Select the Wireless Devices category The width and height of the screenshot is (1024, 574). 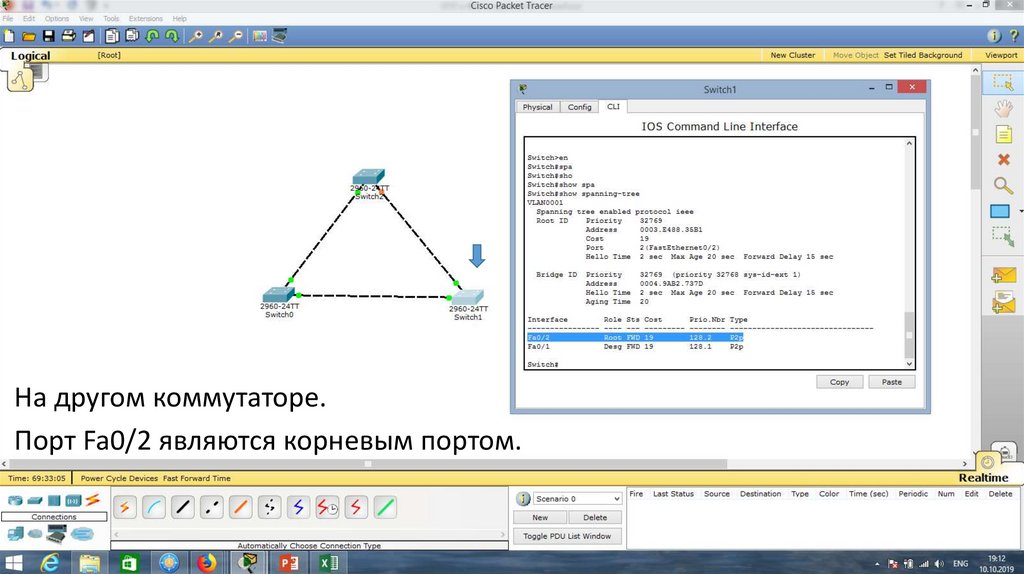pos(72,501)
